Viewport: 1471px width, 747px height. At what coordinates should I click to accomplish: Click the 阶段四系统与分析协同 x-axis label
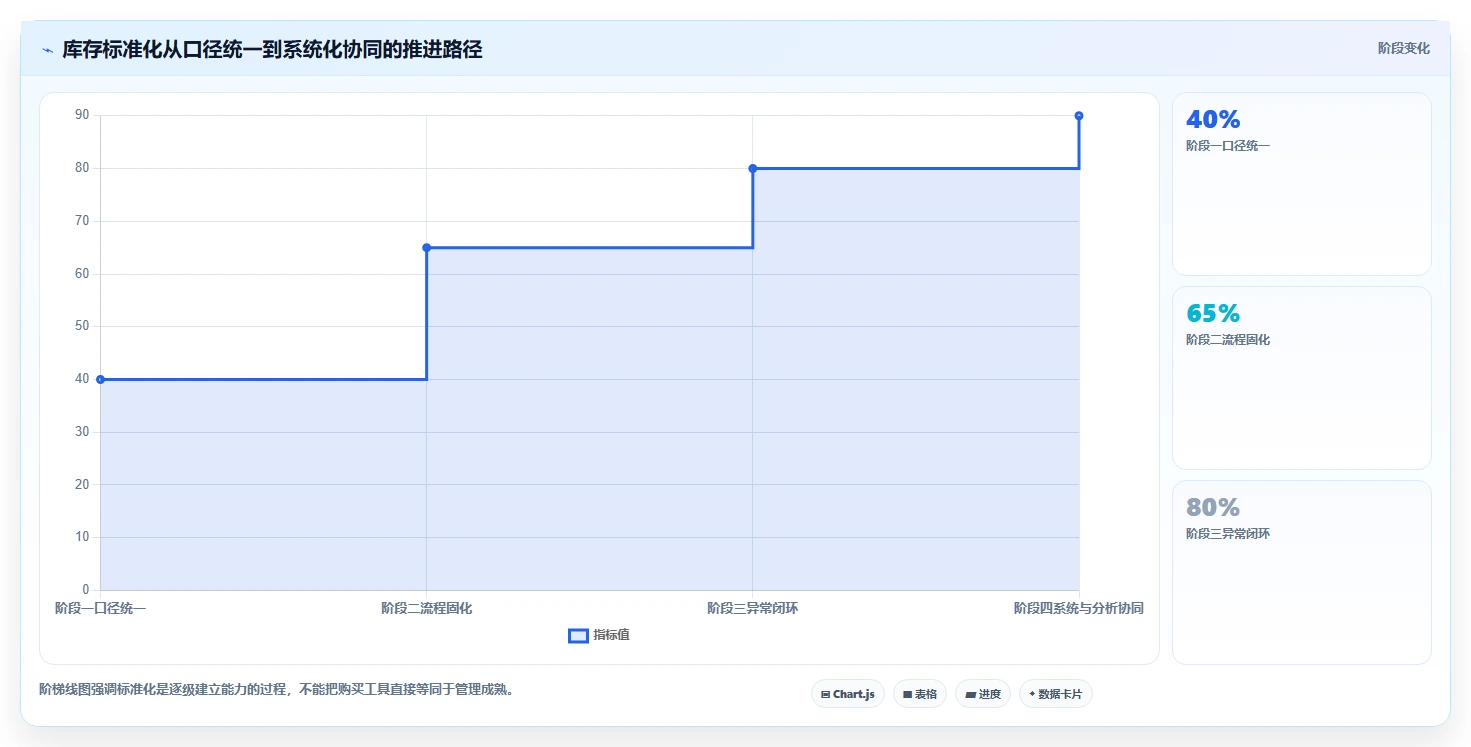point(1079,608)
